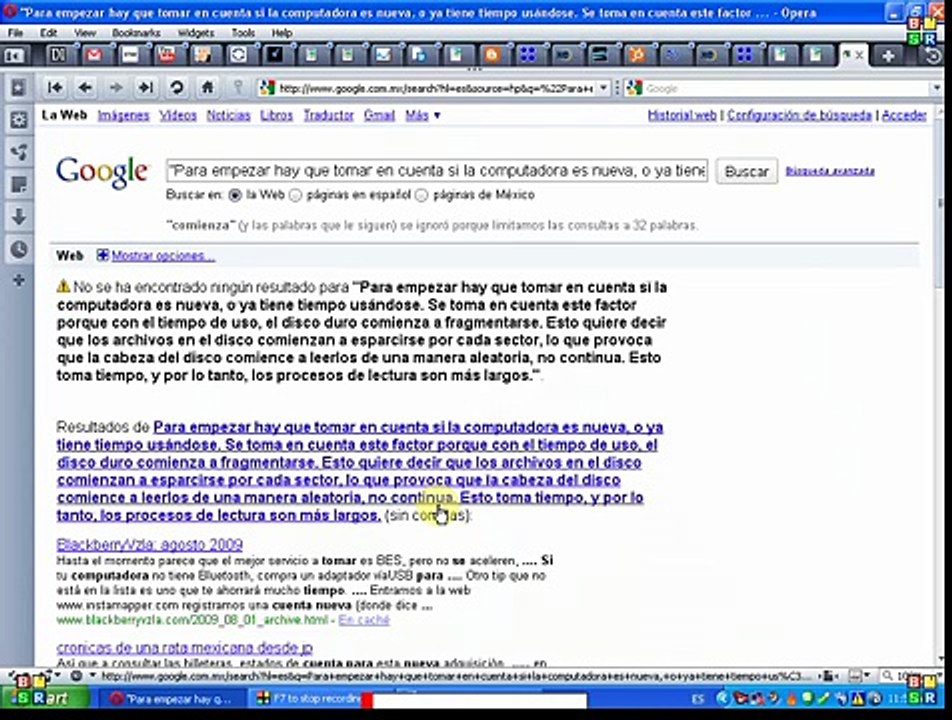Image resolution: width=952 pixels, height=720 pixels.
Task: Click the Forward arrow button
Action: tap(115, 88)
